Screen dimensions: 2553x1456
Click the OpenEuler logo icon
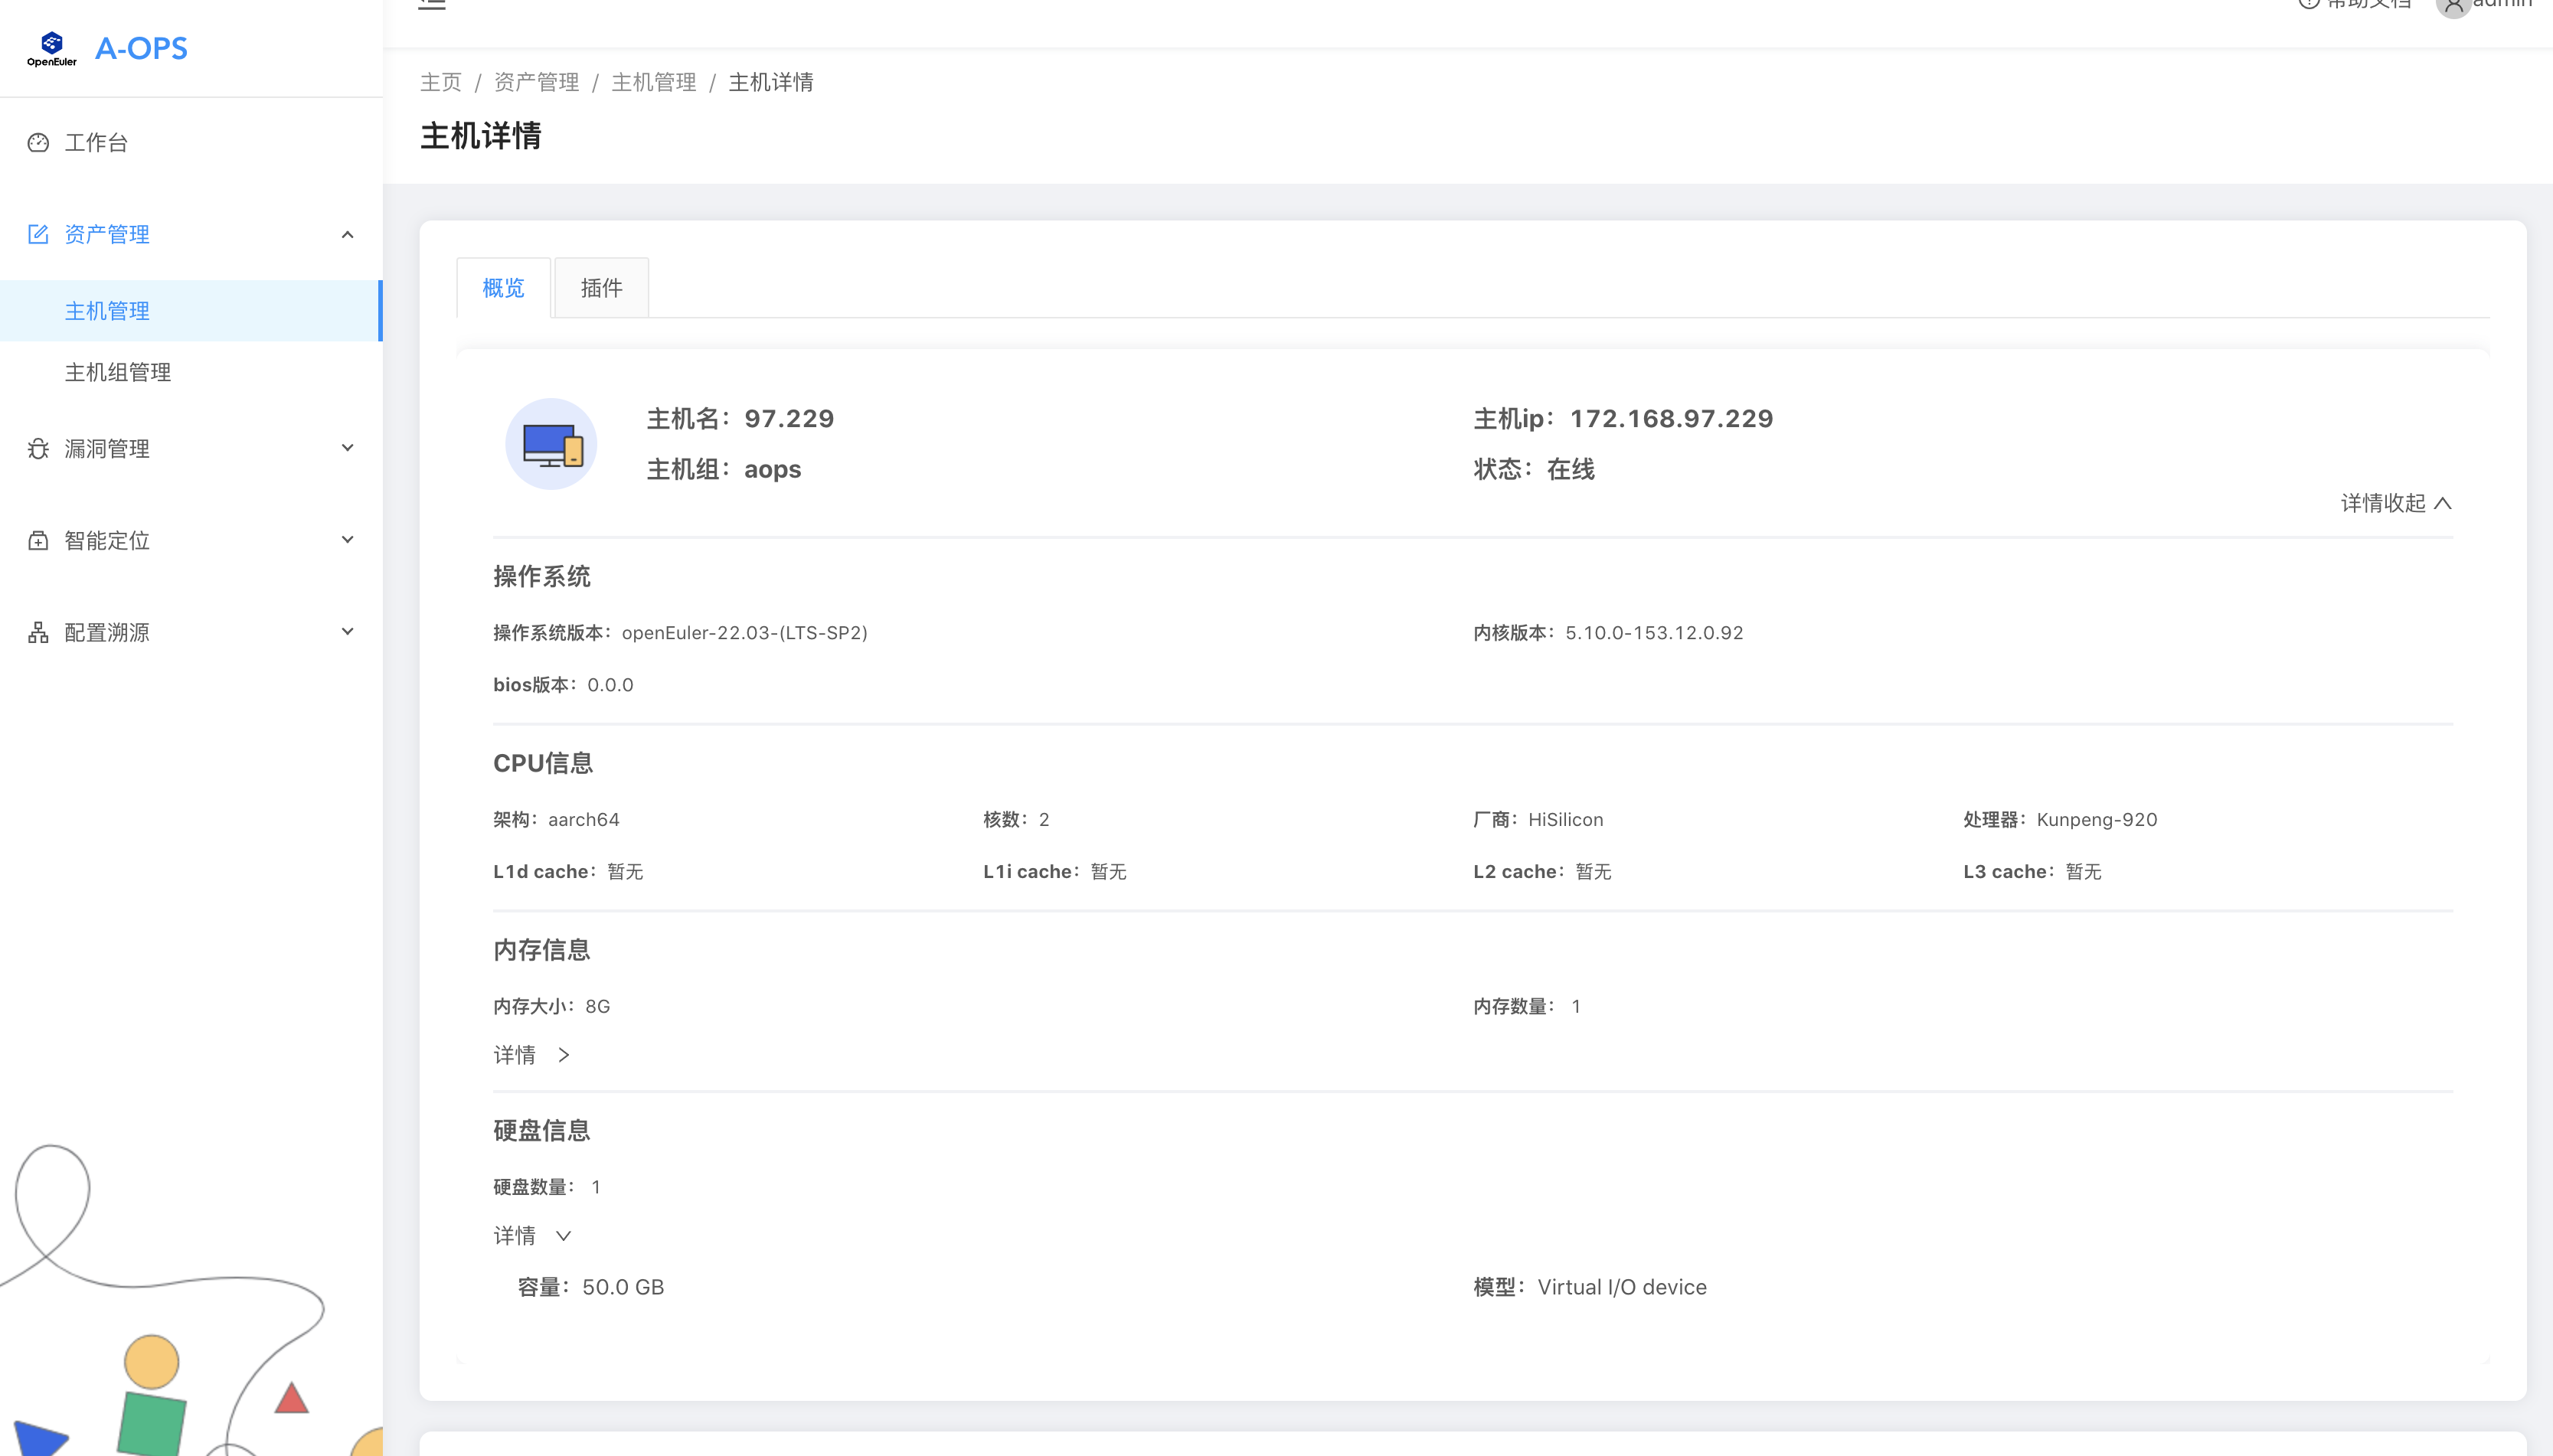point(52,47)
